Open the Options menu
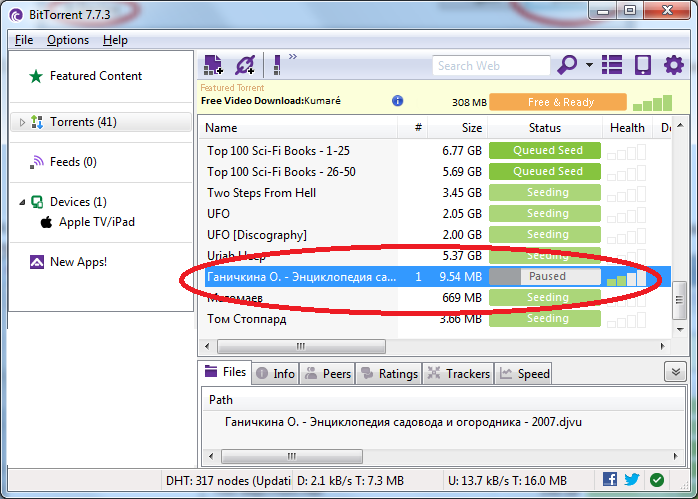 [x=68, y=40]
